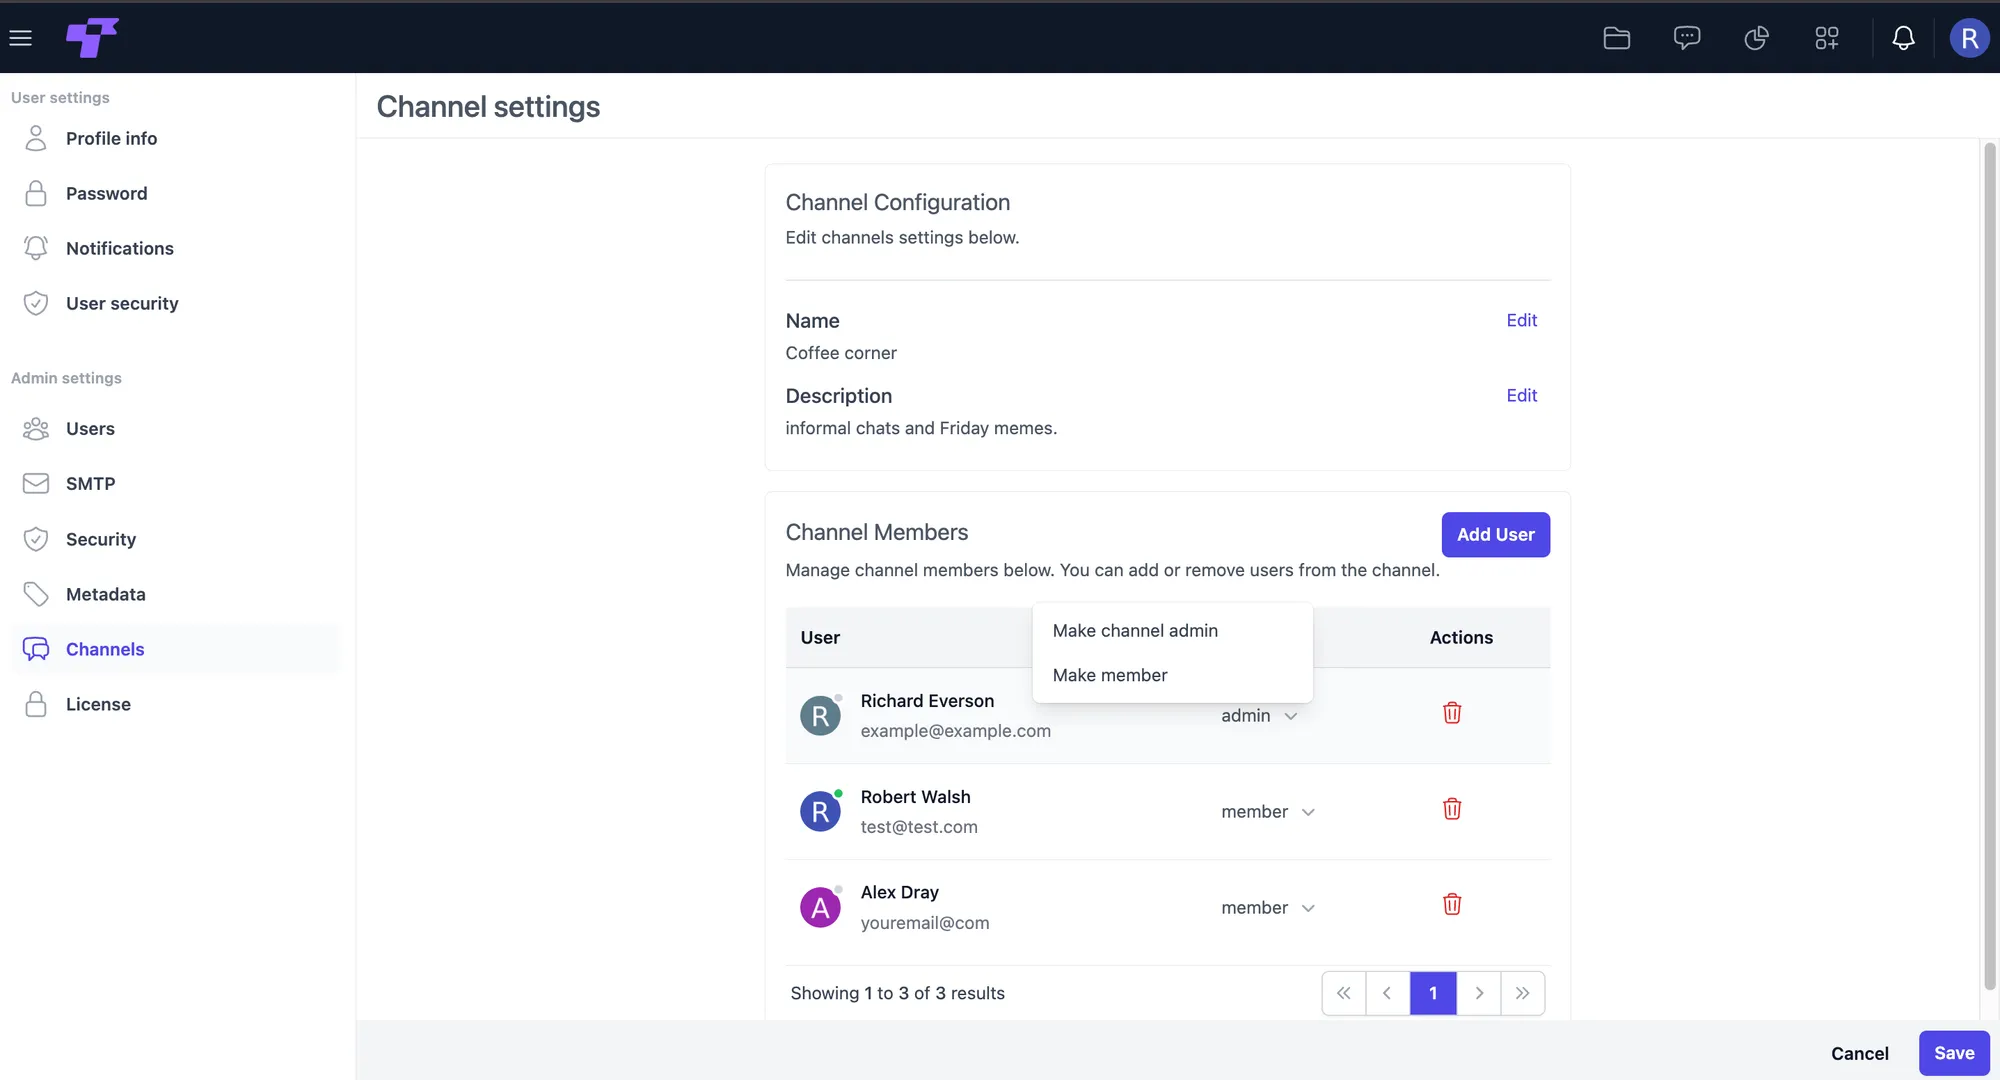Open Security admin settings
2000x1080 pixels.
[176, 540]
